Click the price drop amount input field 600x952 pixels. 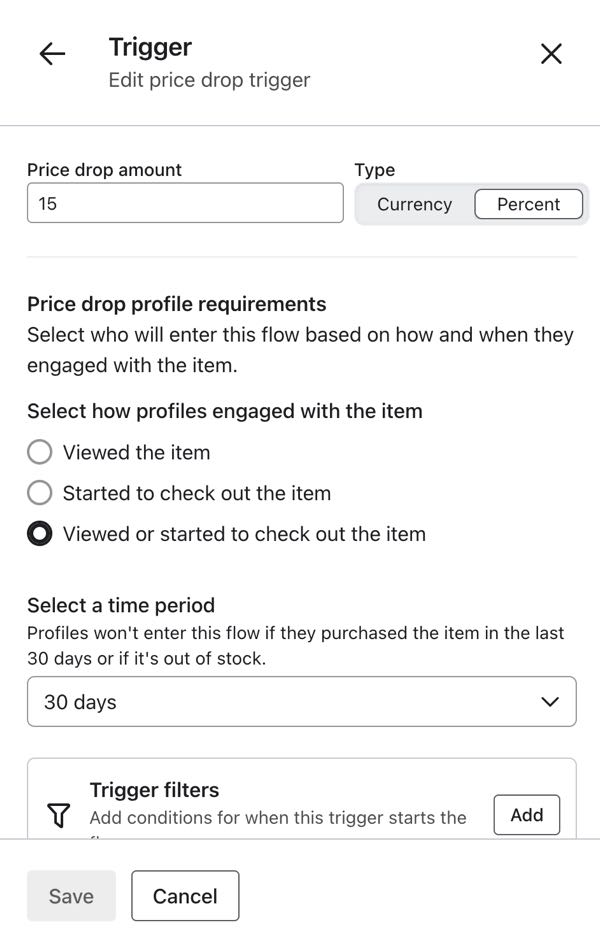click(x=185, y=203)
